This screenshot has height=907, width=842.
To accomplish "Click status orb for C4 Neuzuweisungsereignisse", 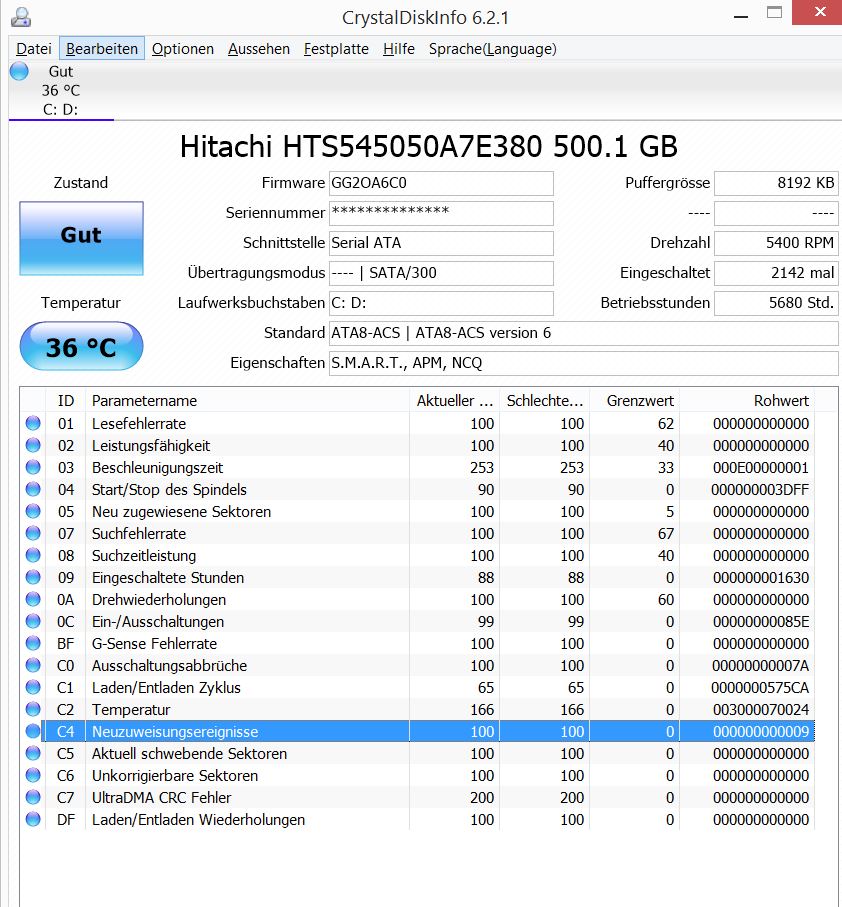I will (x=33, y=731).
